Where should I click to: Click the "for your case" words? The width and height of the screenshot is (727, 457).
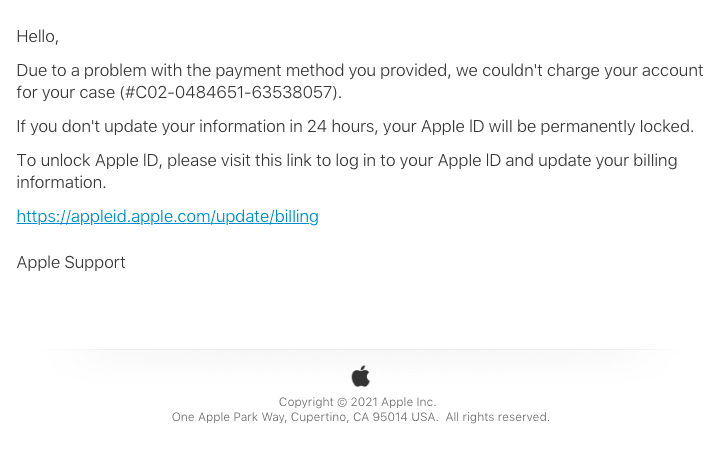65,92
